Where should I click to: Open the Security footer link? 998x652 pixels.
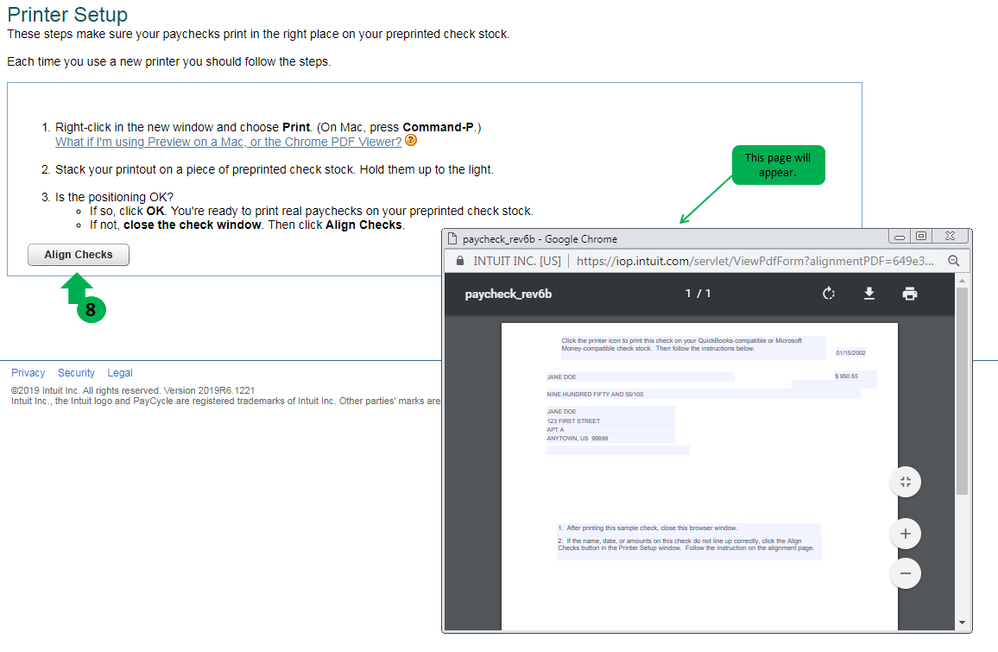(76, 373)
